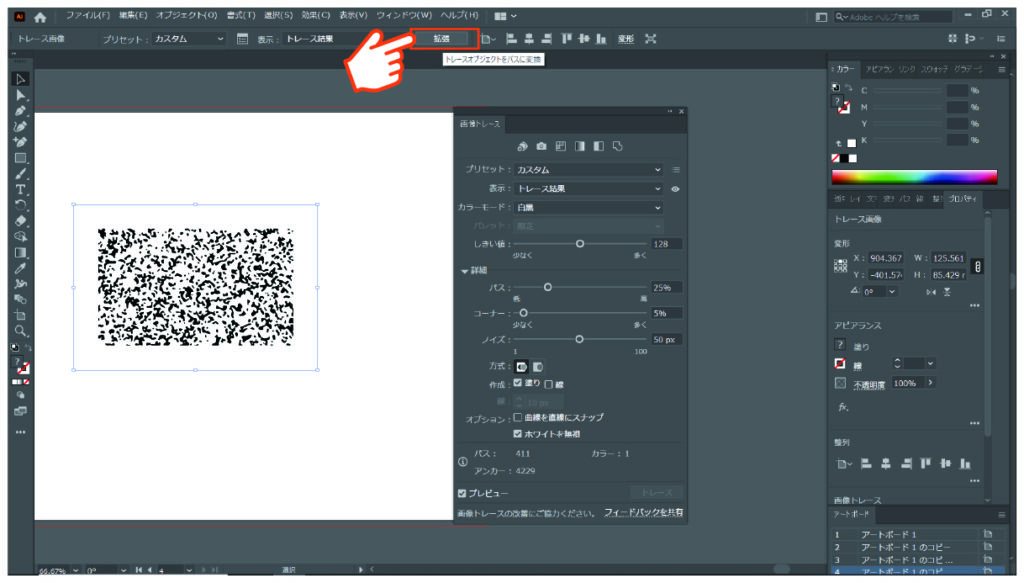Select the Selection tool in the toolbar
The image size is (1024, 583).
(20, 79)
